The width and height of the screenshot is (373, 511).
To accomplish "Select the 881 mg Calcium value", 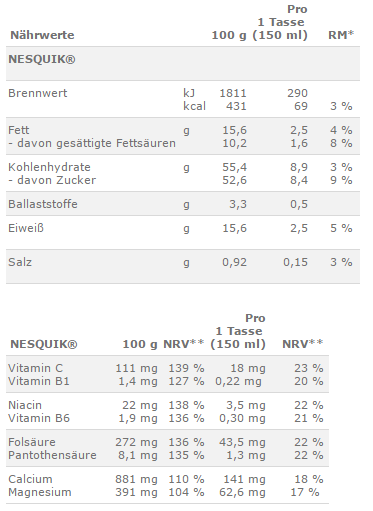I will pos(136,479).
